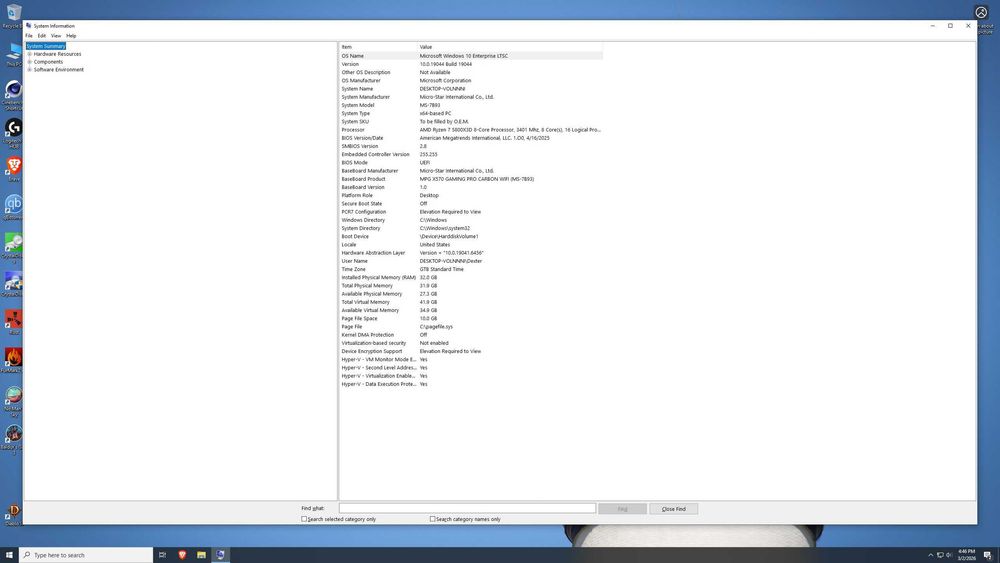1000x563 pixels.
Task: Click the picture info icon on desktop
Action: coord(981,12)
